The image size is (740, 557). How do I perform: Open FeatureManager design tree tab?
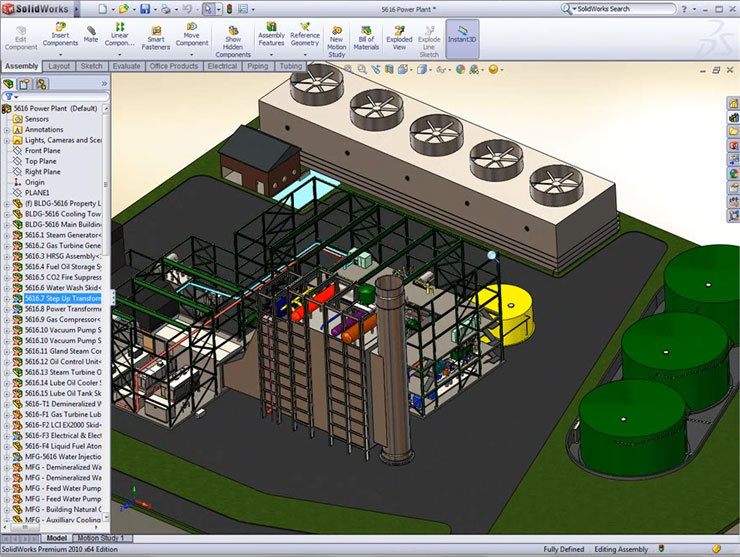tap(8, 84)
